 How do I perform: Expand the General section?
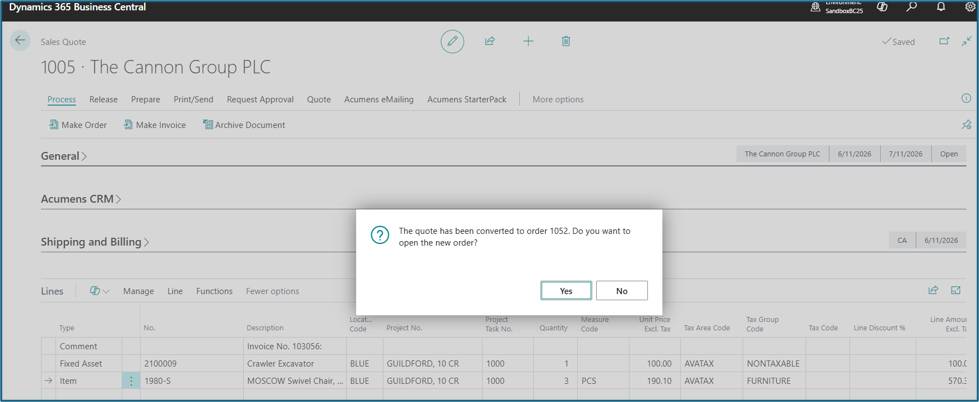(64, 156)
